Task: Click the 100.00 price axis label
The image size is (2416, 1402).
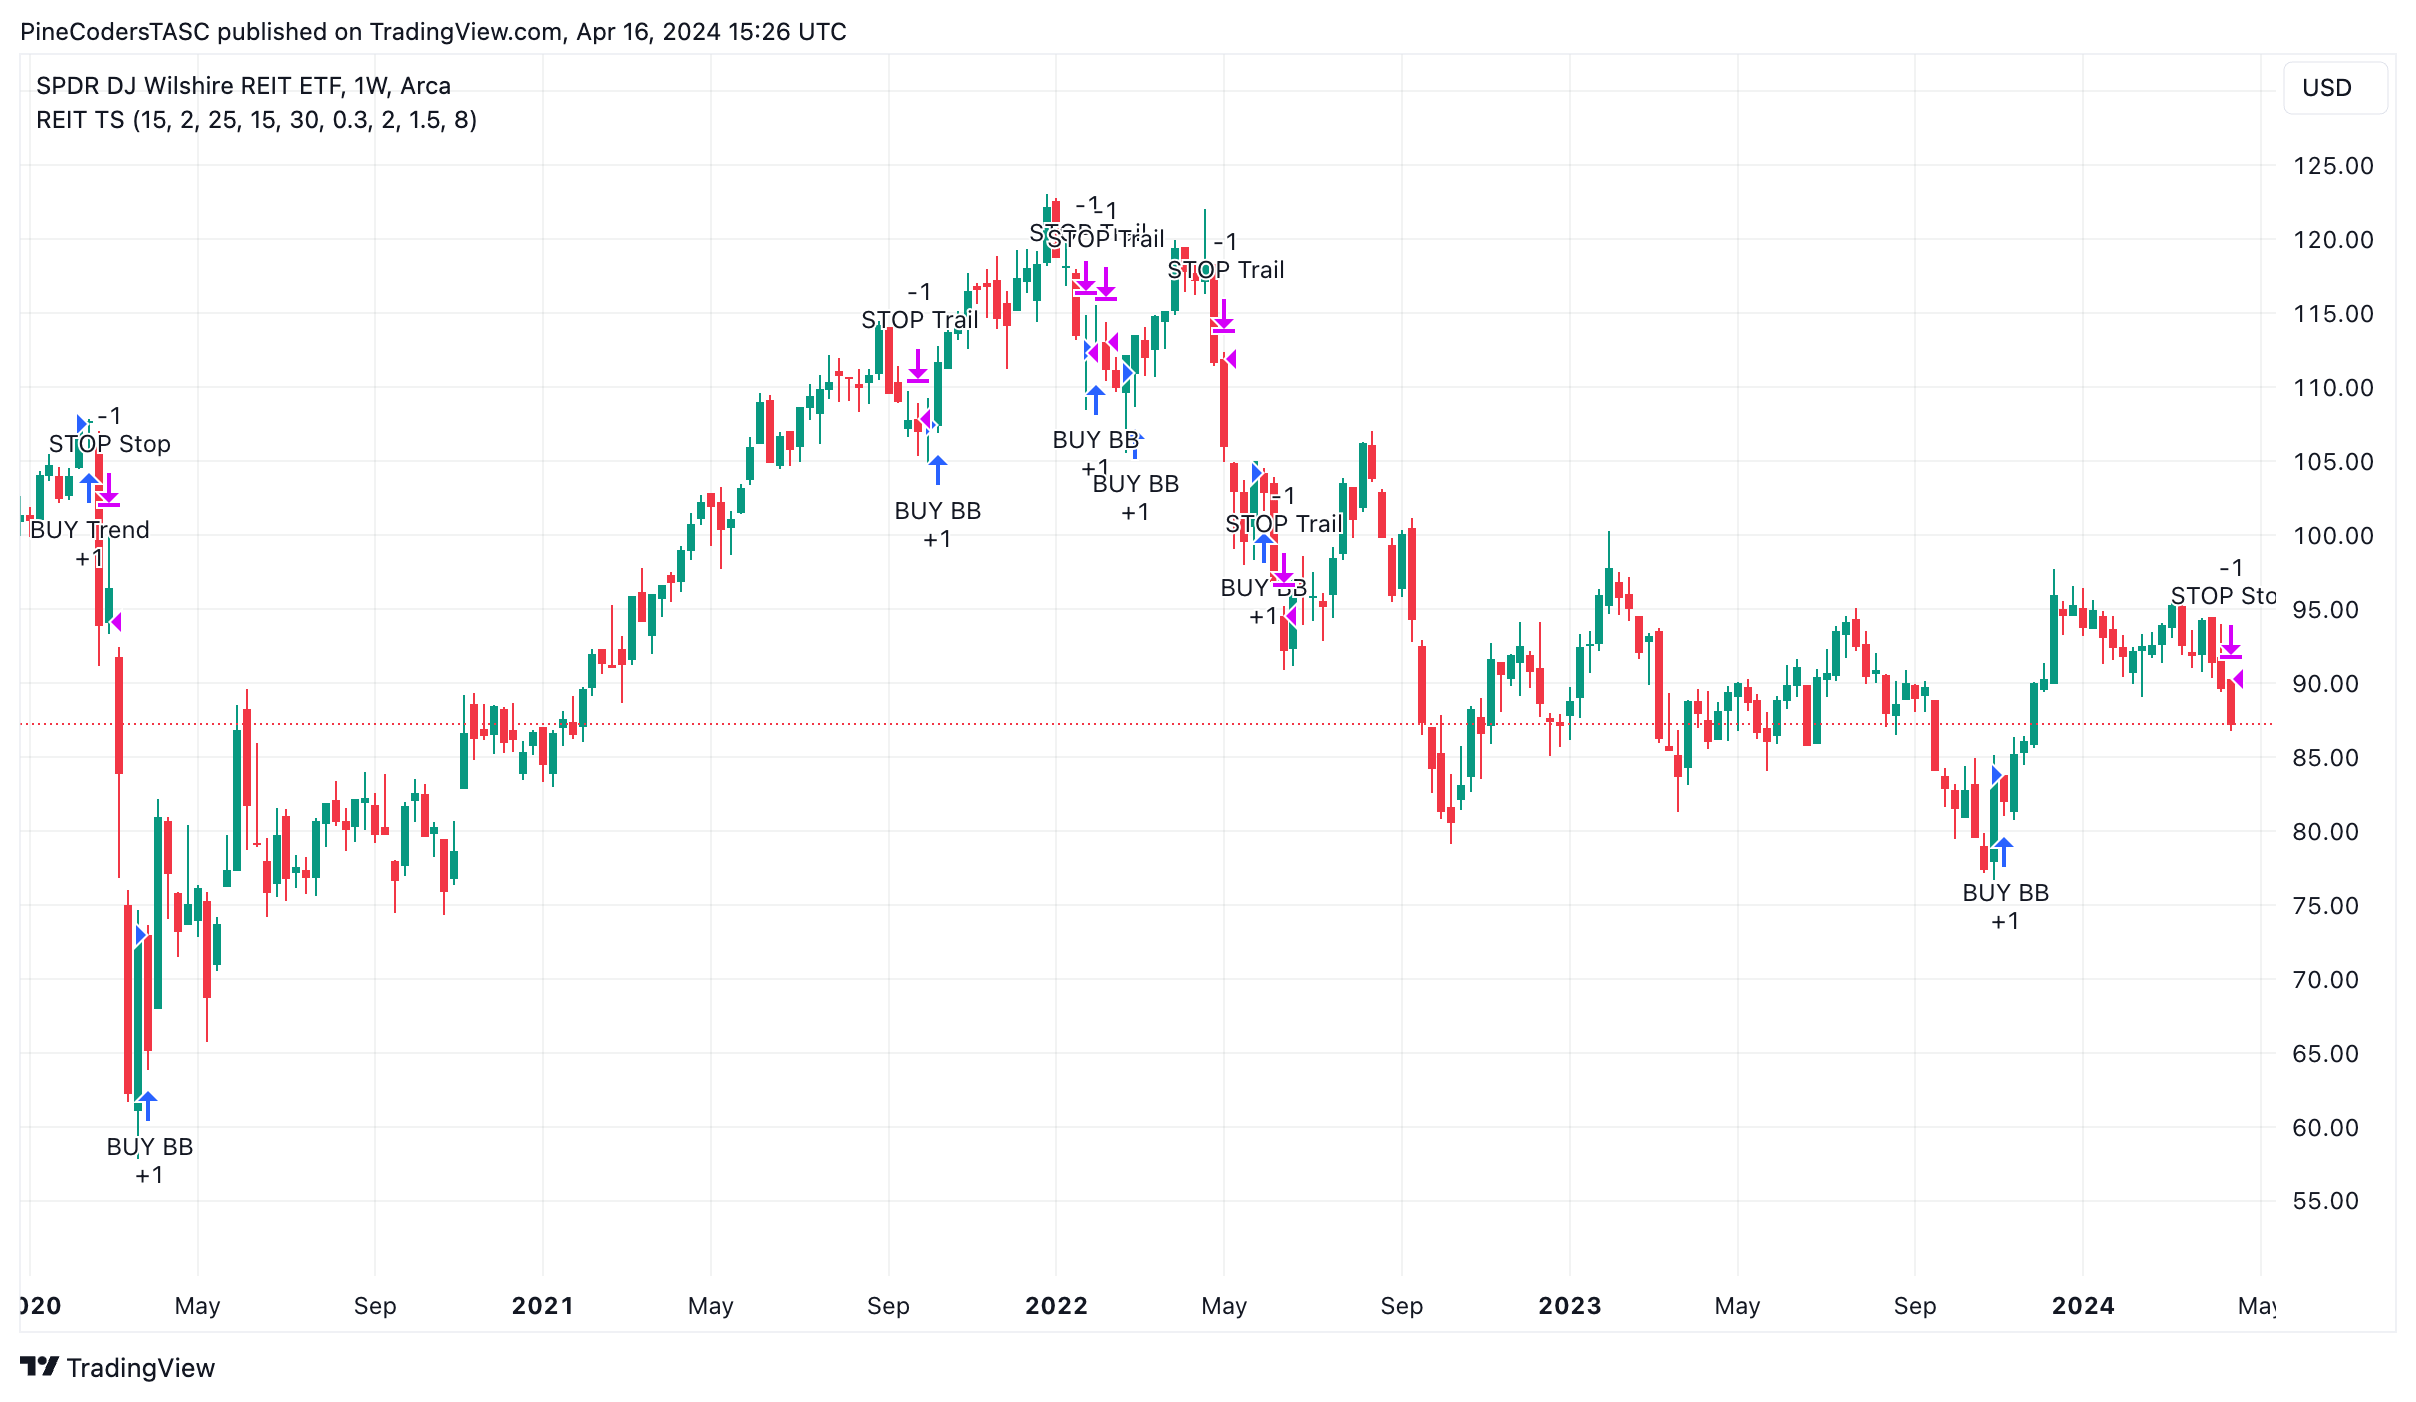Action: tap(2333, 536)
